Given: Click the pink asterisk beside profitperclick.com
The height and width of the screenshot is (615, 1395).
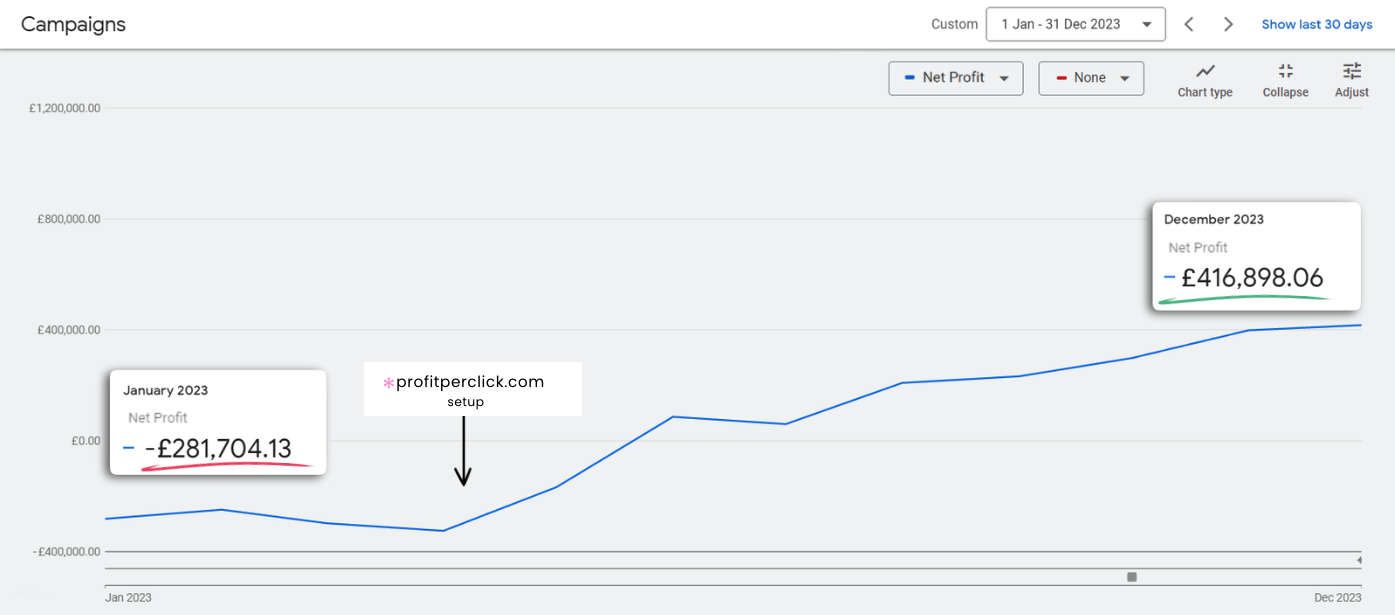Looking at the screenshot, I should click(x=388, y=383).
